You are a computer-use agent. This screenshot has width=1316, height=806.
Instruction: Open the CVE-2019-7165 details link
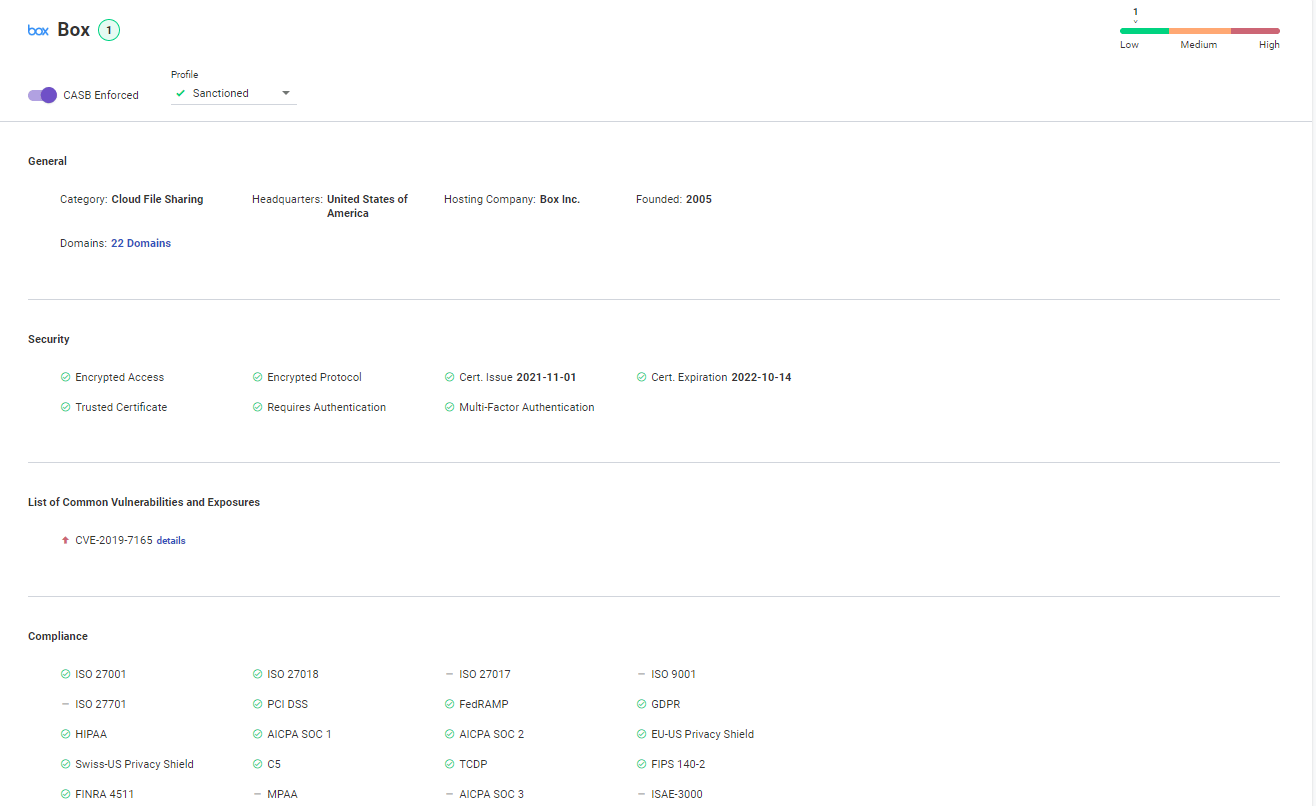[x=171, y=540]
